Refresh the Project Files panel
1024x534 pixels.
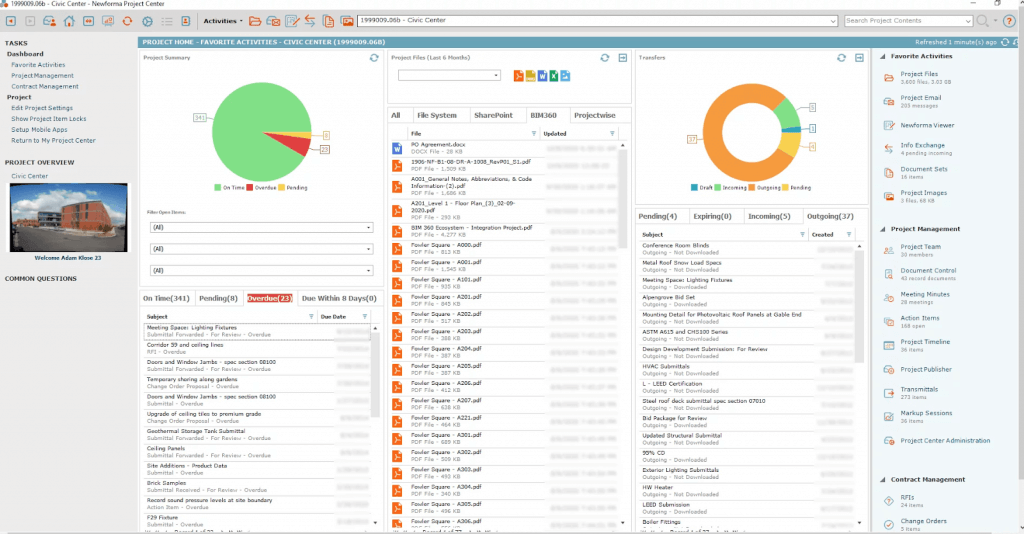click(605, 57)
